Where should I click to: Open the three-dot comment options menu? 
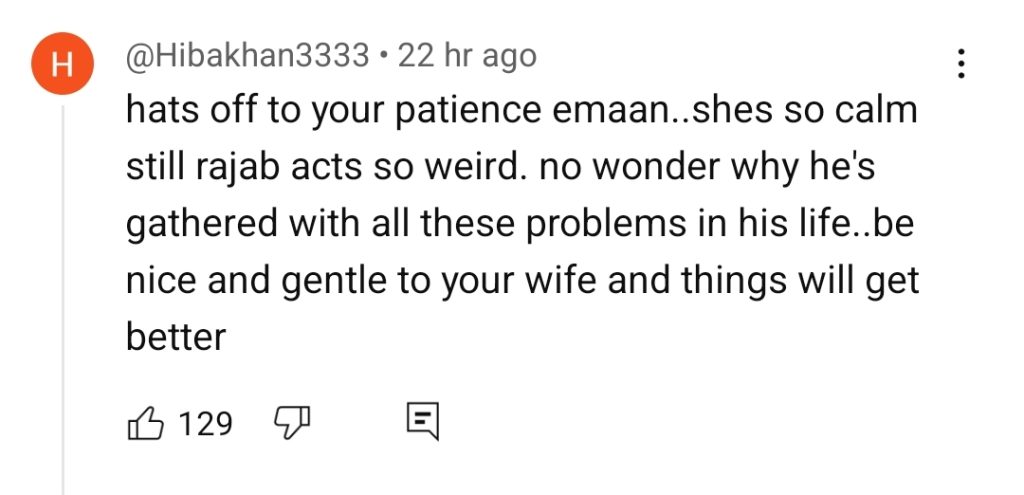(x=961, y=63)
